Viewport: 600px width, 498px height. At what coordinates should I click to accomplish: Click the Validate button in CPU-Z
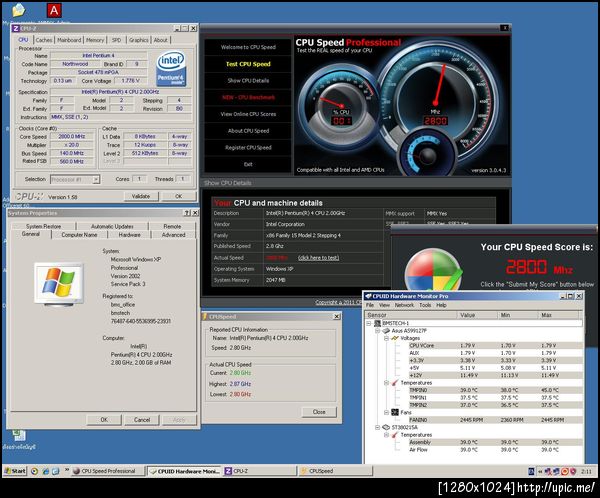141,196
